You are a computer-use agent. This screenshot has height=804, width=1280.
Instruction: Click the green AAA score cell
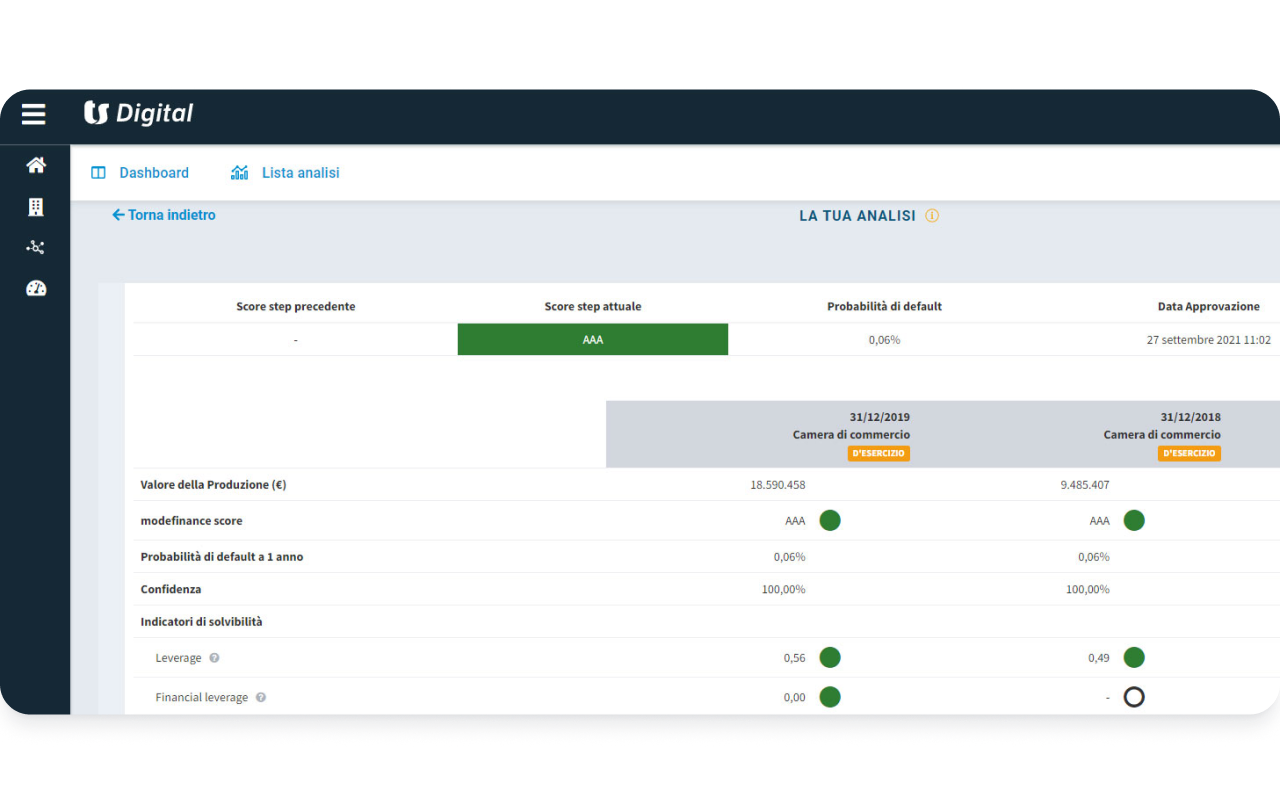pyautogui.click(x=593, y=339)
